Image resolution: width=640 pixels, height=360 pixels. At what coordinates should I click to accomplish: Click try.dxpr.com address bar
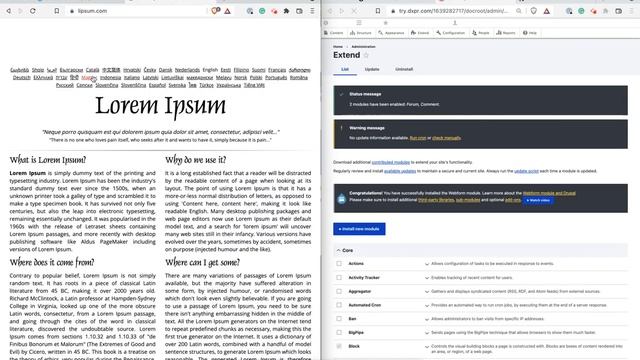pyautogui.click(x=453, y=11)
